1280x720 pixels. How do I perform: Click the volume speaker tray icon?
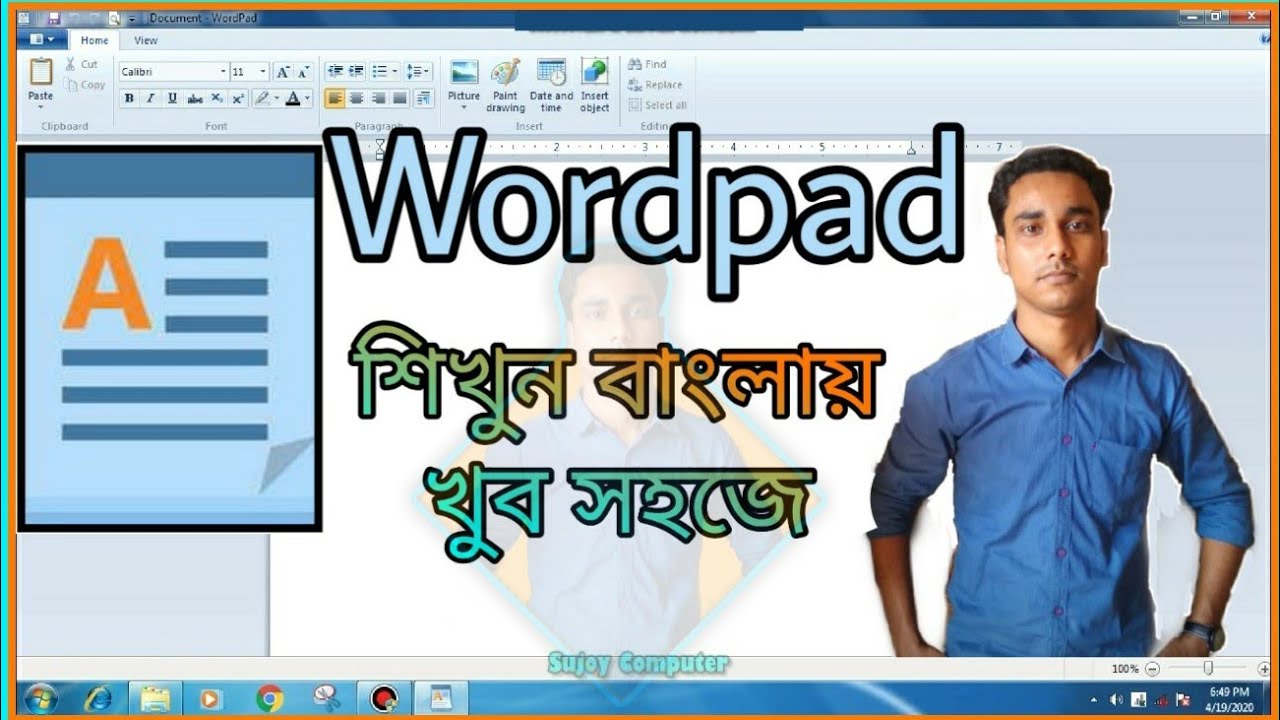[x=1116, y=699]
